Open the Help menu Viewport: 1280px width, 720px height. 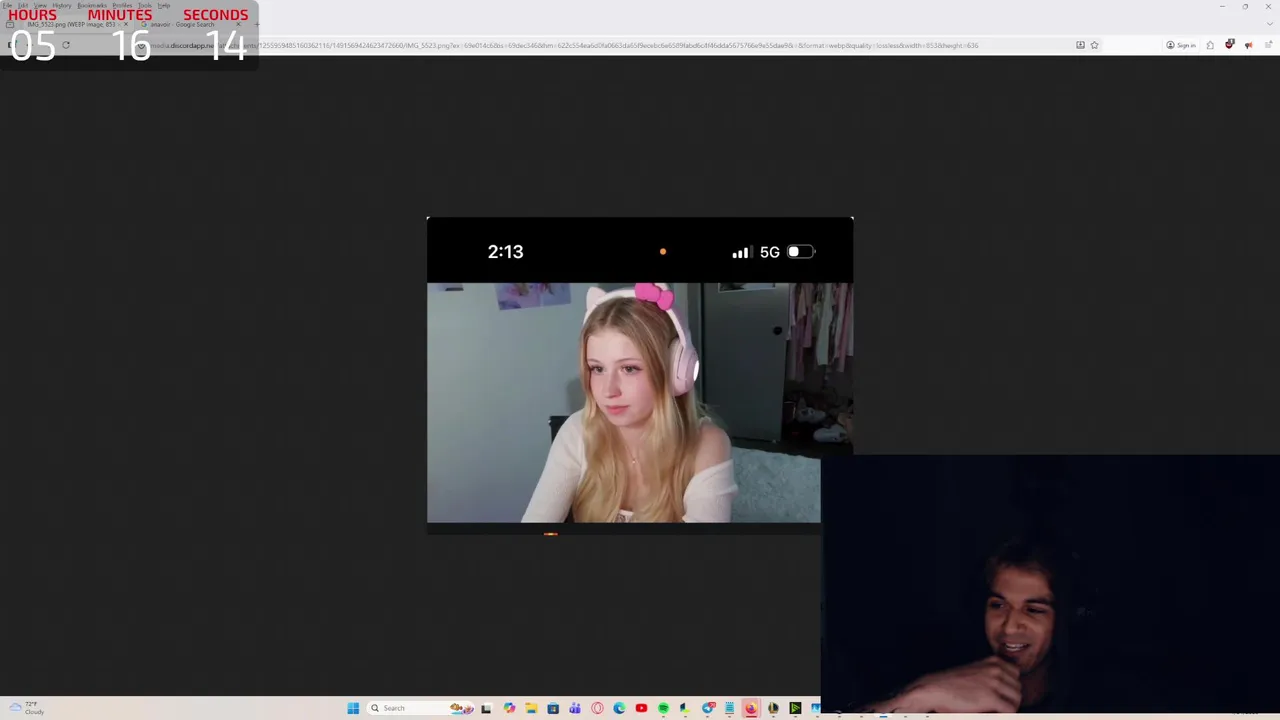click(x=163, y=5)
